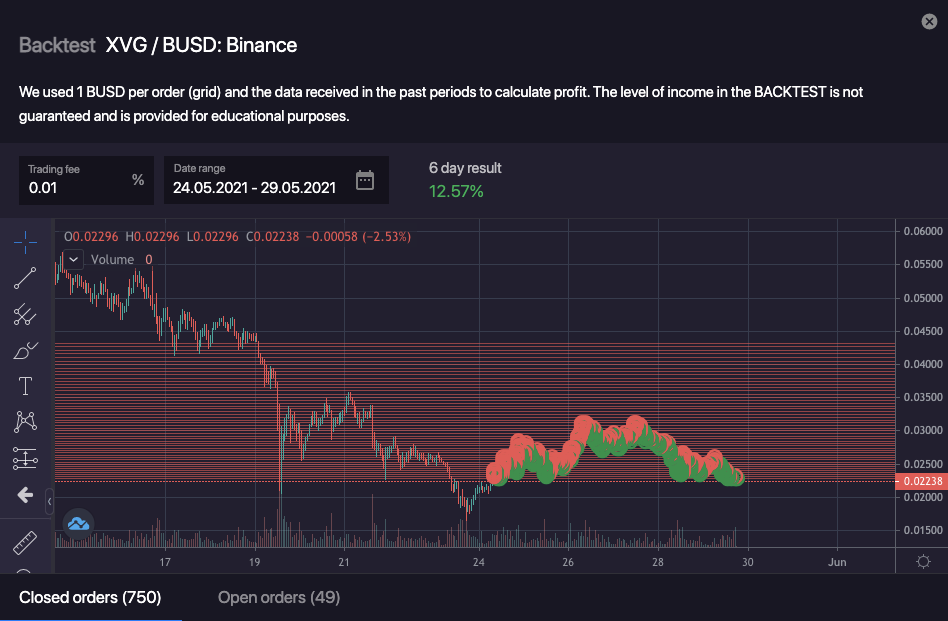Open the date range calendar picker
The height and width of the screenshot is (621, 948).
coord(365,180)
